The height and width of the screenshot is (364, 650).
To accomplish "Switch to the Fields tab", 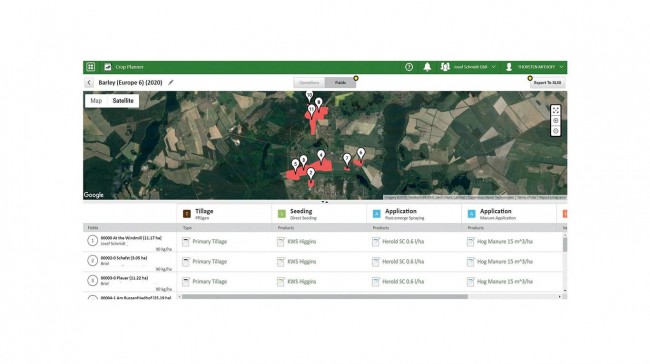I will [x=340, y=83].
